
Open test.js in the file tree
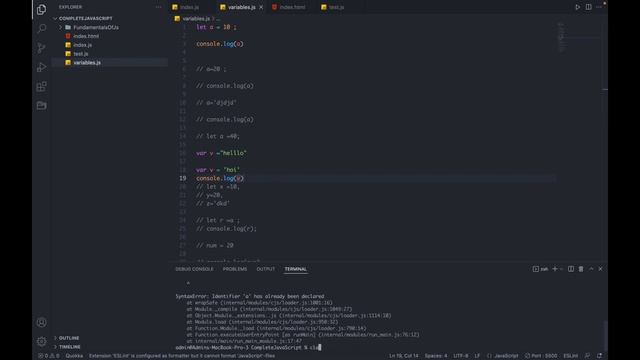[x=81, y=53]
